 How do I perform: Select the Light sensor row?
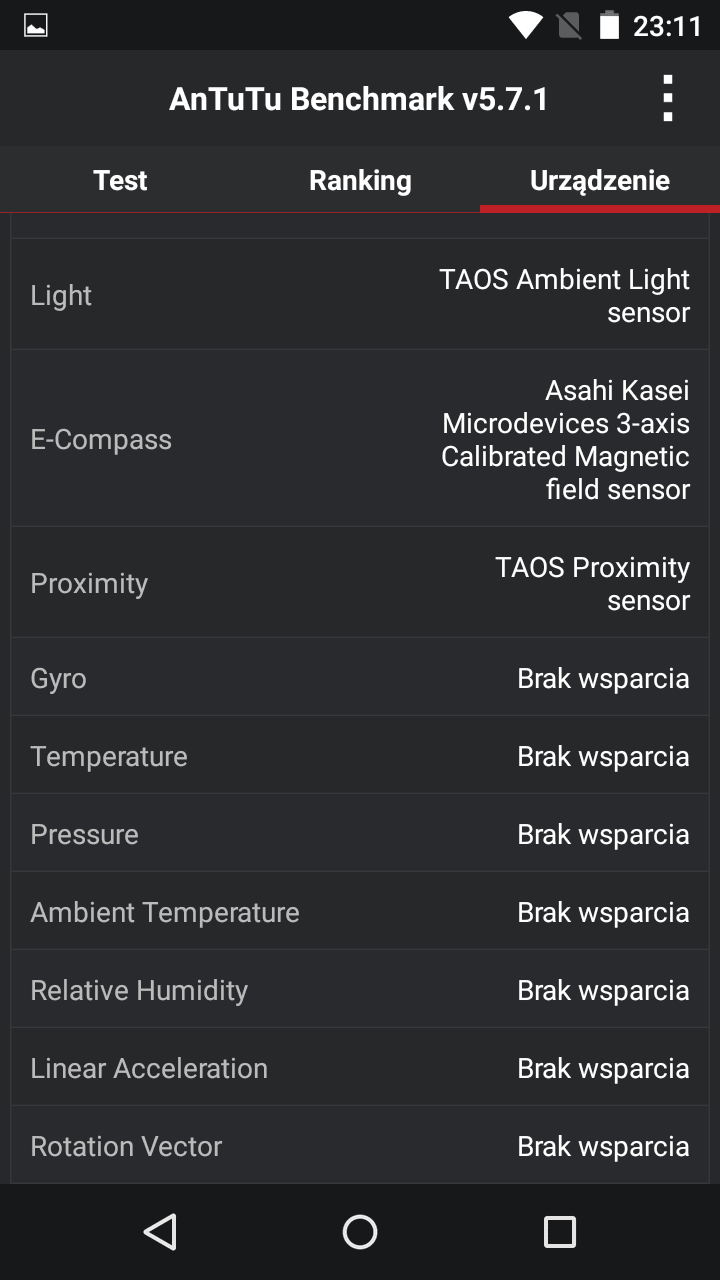pos(360,295)
